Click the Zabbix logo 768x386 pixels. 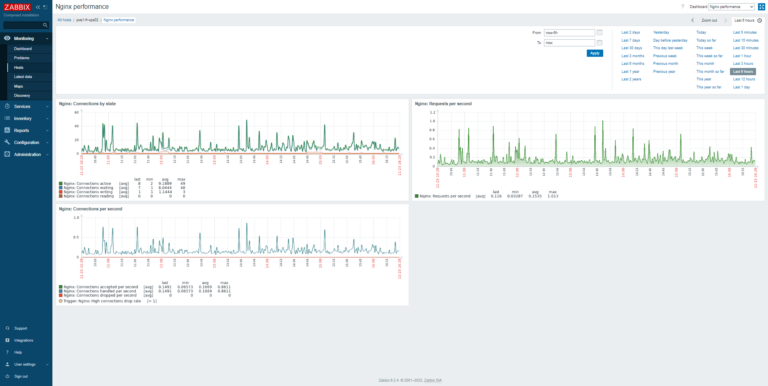pos(17,7)
